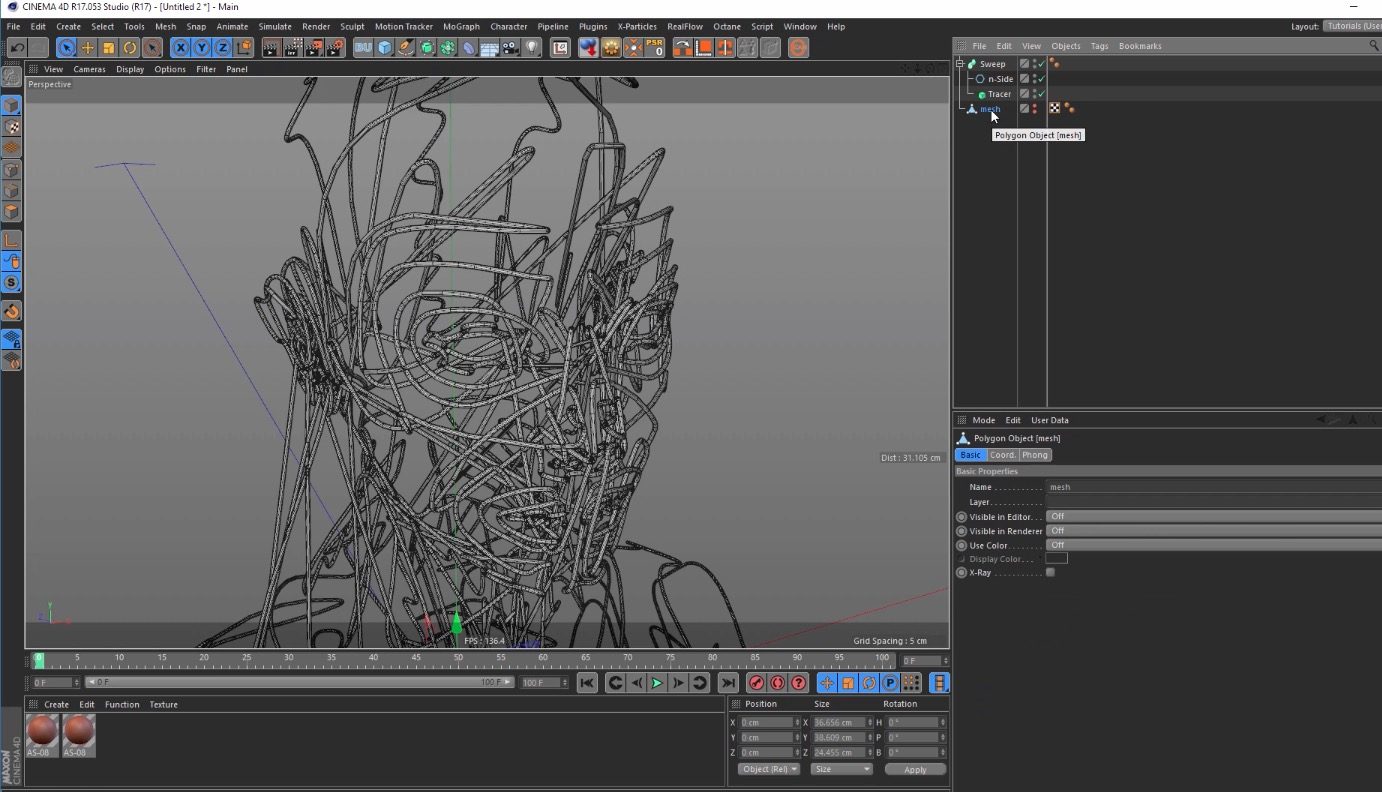
Task: Toggle Parameter keying P button
Action: [x=890, y=683]
